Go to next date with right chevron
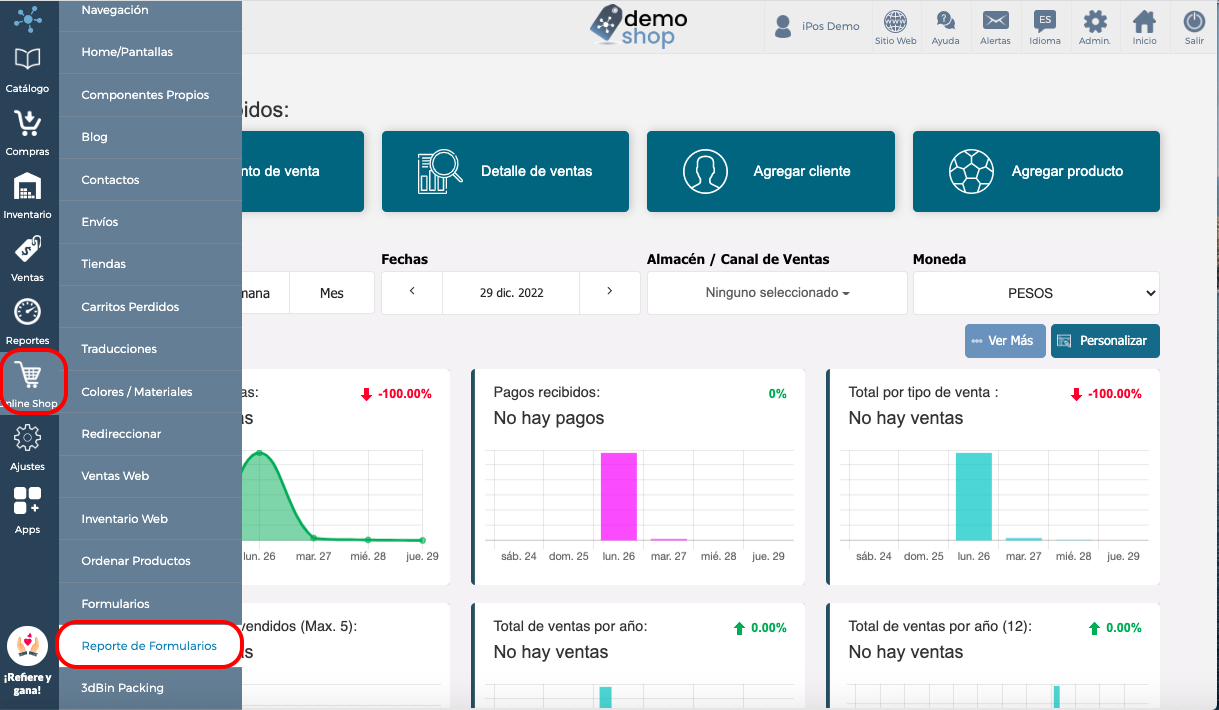 [x=610, y=292]
